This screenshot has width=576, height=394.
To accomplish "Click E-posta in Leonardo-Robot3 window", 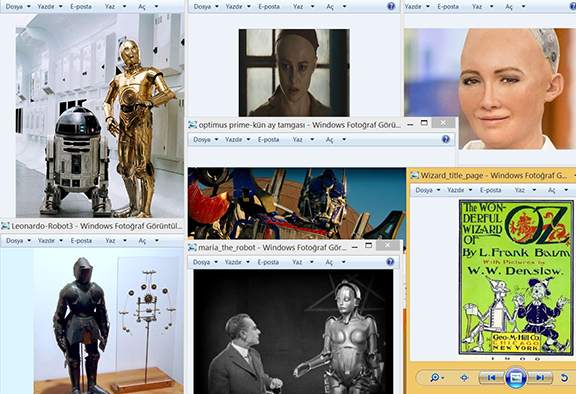I will tap(81, 241).
